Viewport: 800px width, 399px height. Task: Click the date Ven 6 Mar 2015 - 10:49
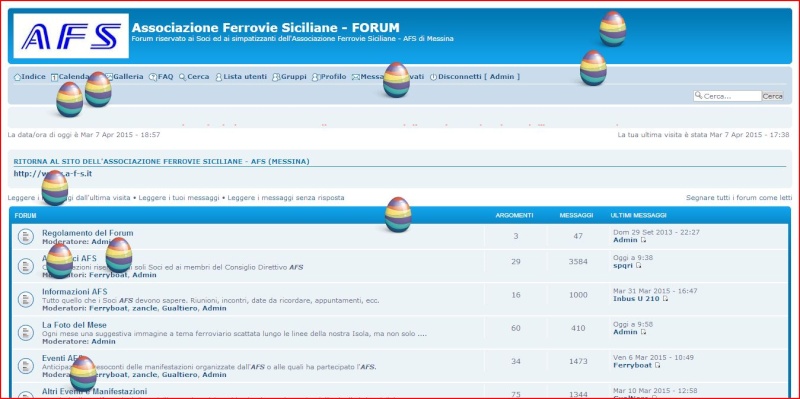pos(653,357)
